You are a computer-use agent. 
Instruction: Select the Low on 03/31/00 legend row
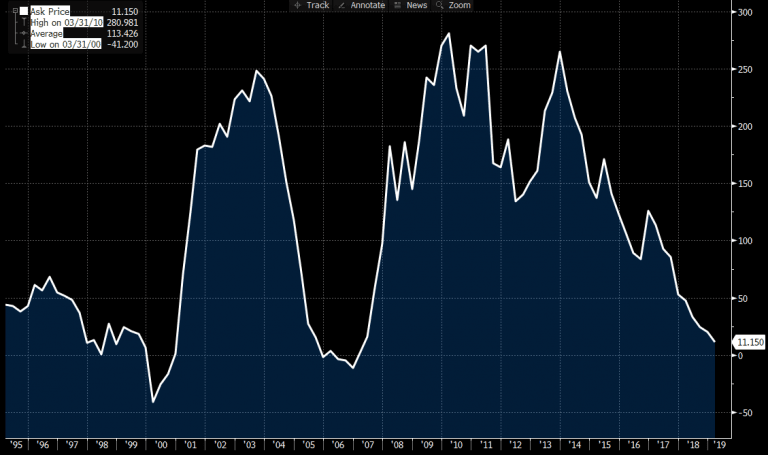click(64, 45)
